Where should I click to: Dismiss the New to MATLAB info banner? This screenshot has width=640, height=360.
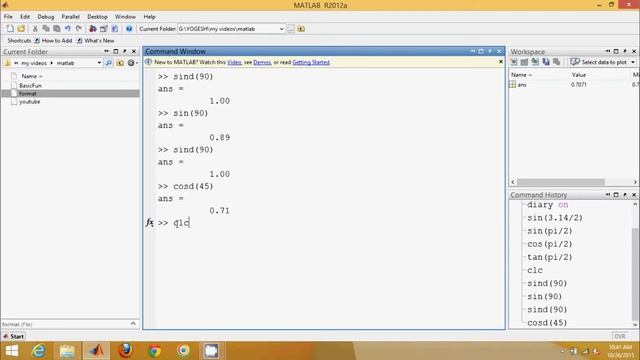pyautogui.click(x=501, y=62)
